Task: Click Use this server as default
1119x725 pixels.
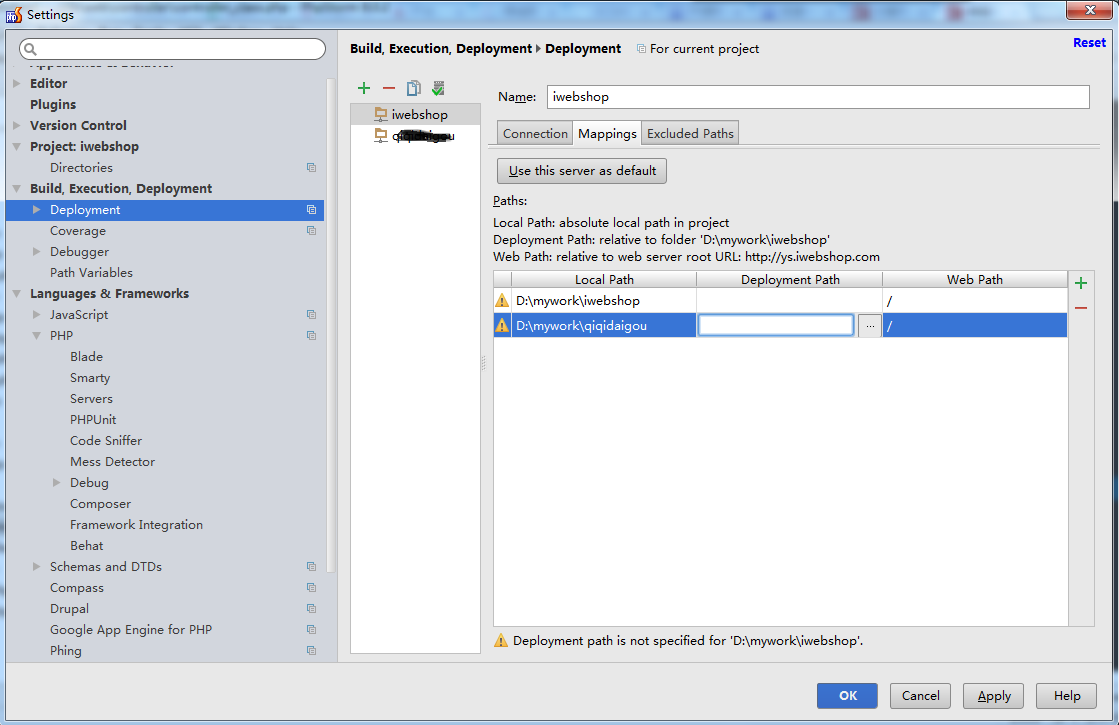Action: [x=581, y=170]
